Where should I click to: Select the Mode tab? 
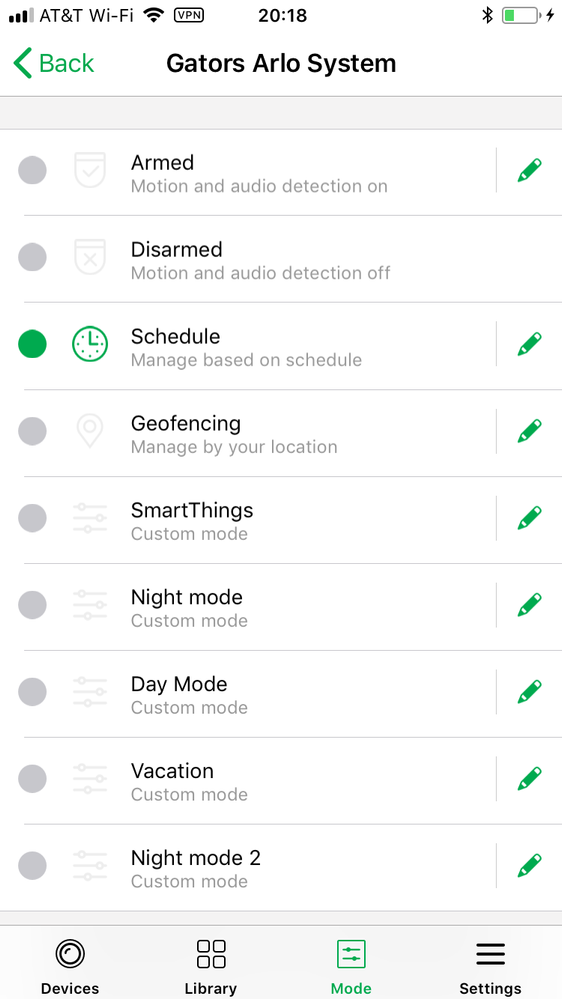351,967
